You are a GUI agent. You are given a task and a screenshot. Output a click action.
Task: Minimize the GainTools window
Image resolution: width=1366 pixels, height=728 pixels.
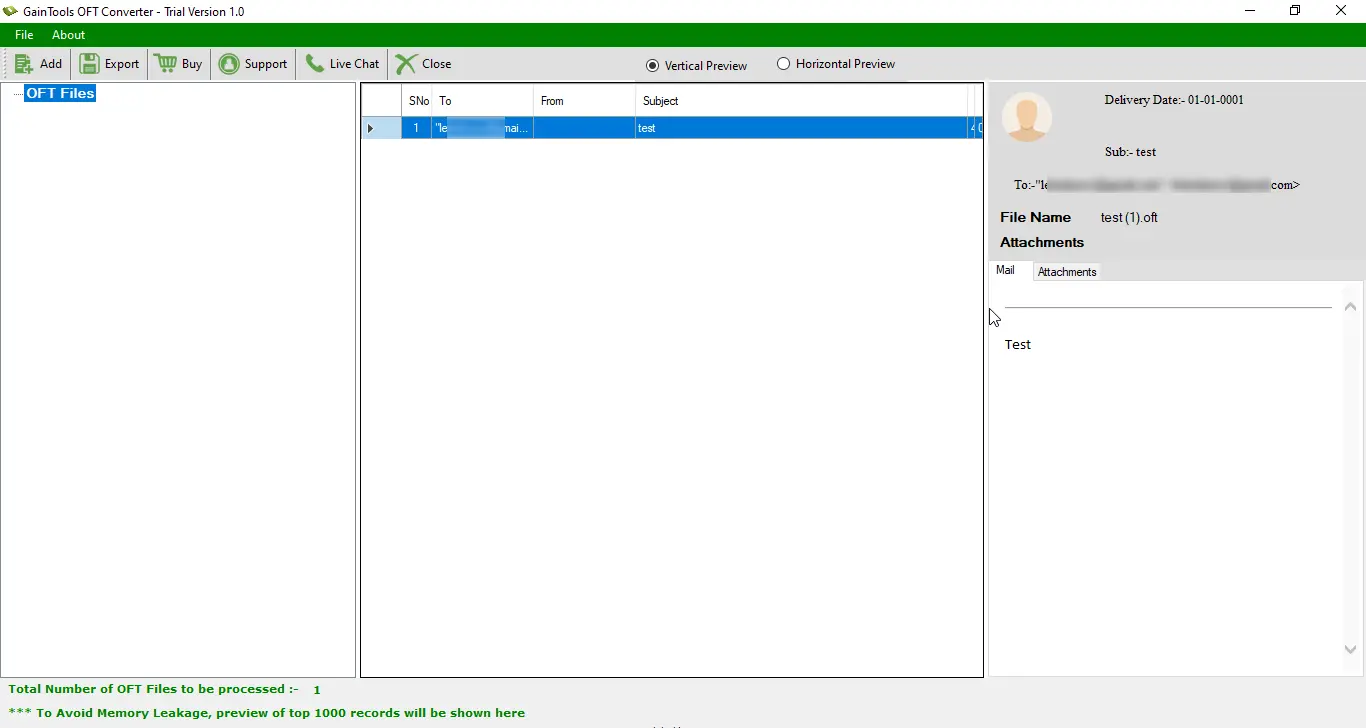tap(1250, 11)
